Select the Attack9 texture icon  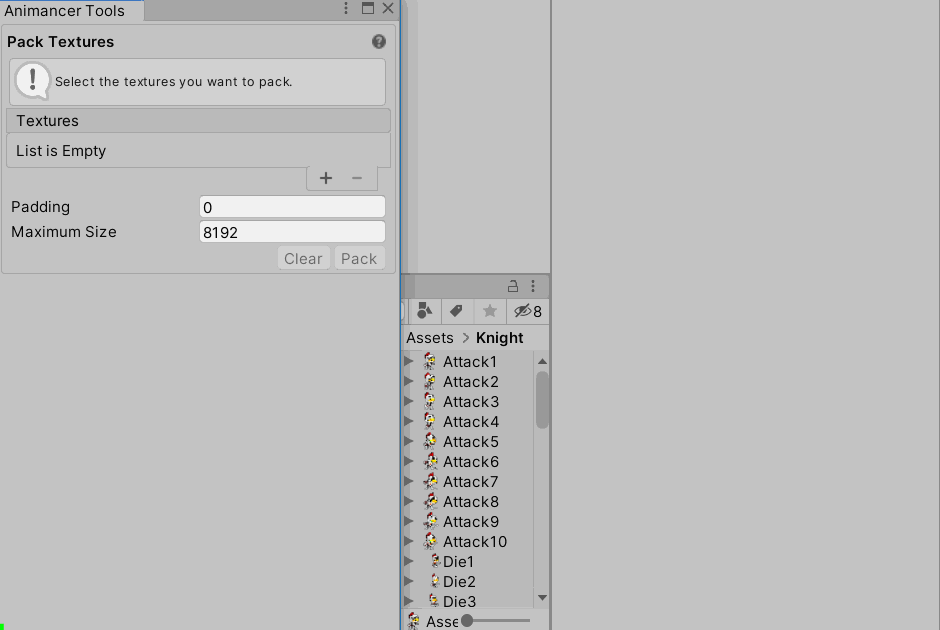pos(430,521)
